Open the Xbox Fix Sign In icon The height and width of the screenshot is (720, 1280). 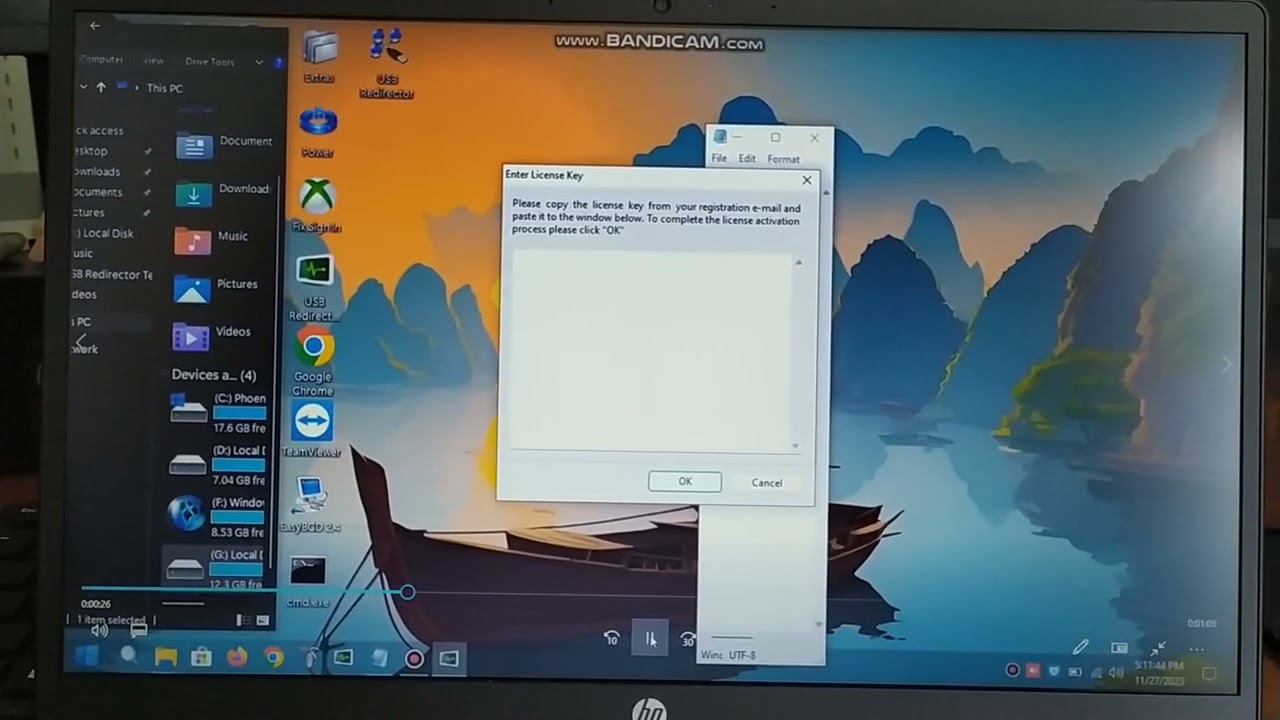(317, 205)
